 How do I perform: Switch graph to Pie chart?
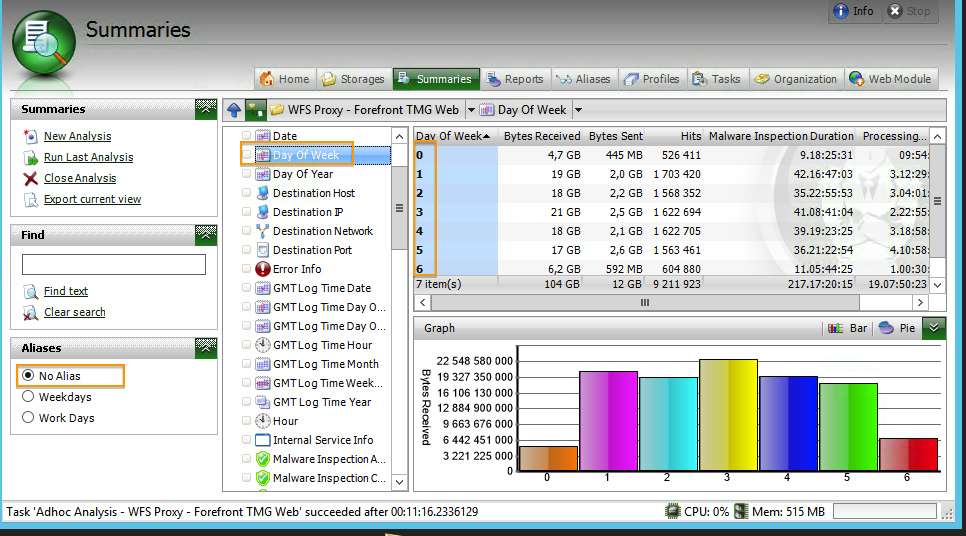(896, 328)
